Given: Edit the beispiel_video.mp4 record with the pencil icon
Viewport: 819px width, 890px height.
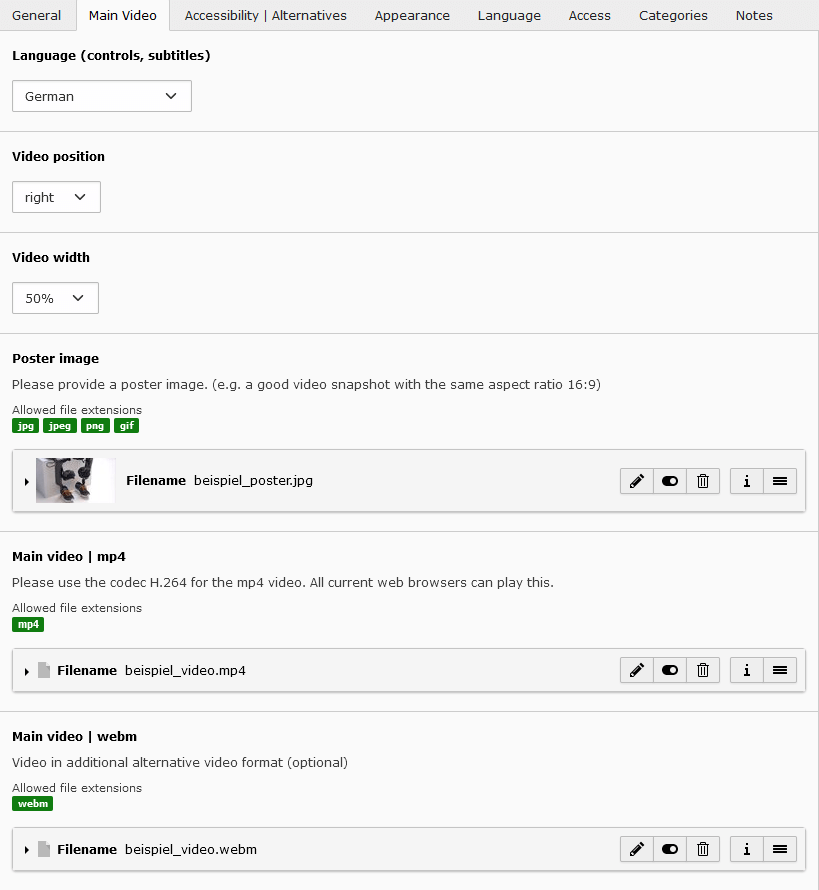Looking at the screenshot, I should coord(637,670).
